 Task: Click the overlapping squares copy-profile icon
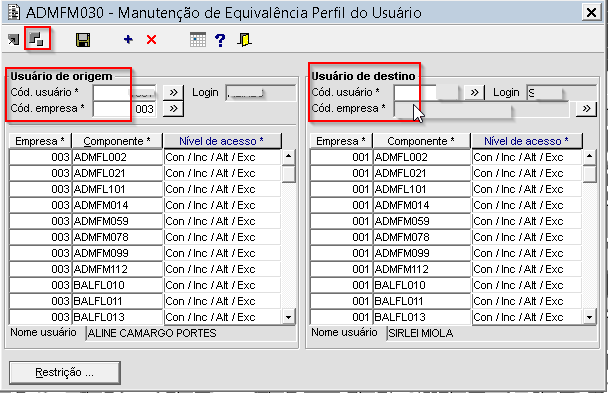(37, 39)
